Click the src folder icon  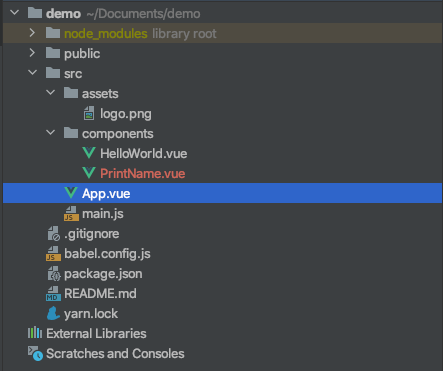coord(53,72)
